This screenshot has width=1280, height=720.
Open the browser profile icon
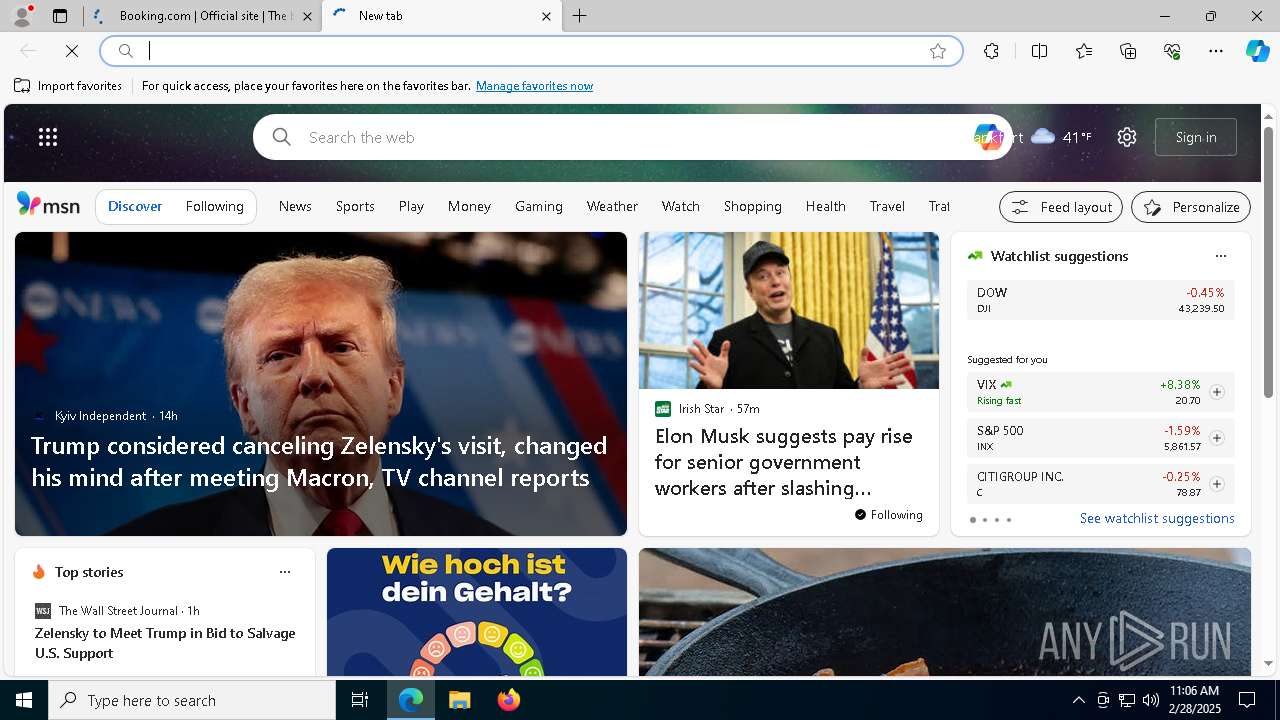[21, 16]
